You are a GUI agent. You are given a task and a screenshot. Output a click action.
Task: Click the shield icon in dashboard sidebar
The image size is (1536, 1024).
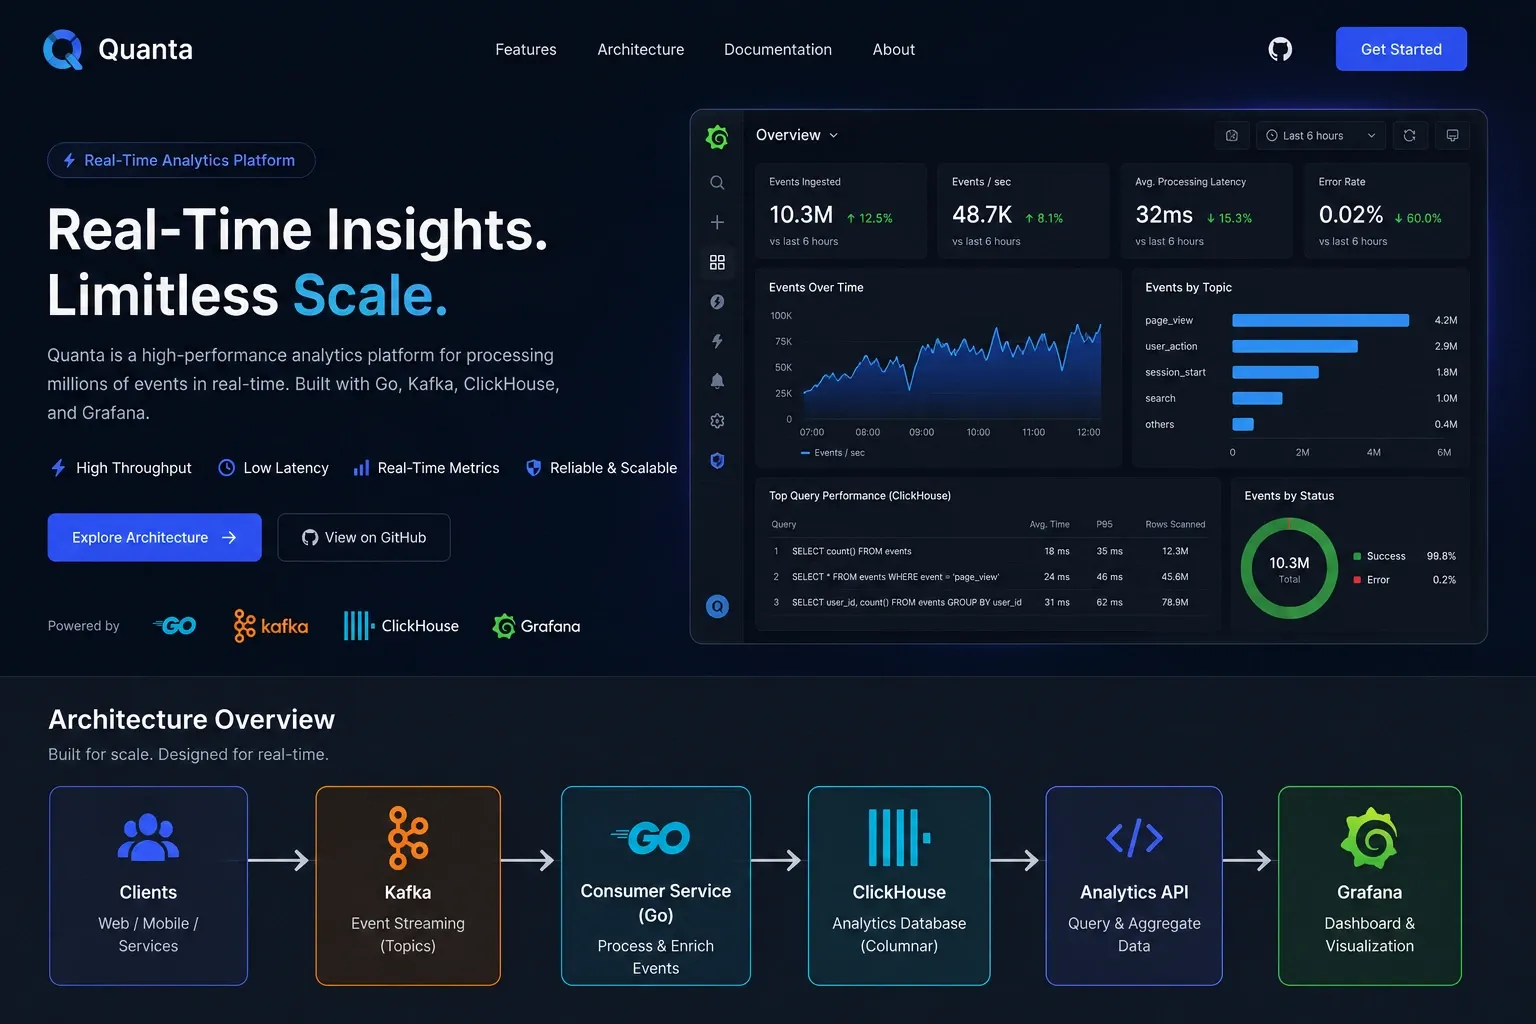point(717,461)
